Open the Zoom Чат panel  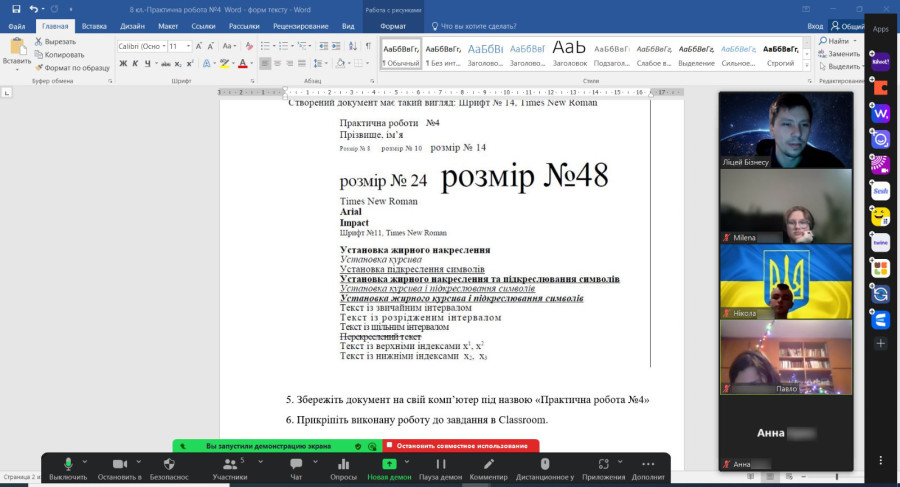tap(296, 469)
